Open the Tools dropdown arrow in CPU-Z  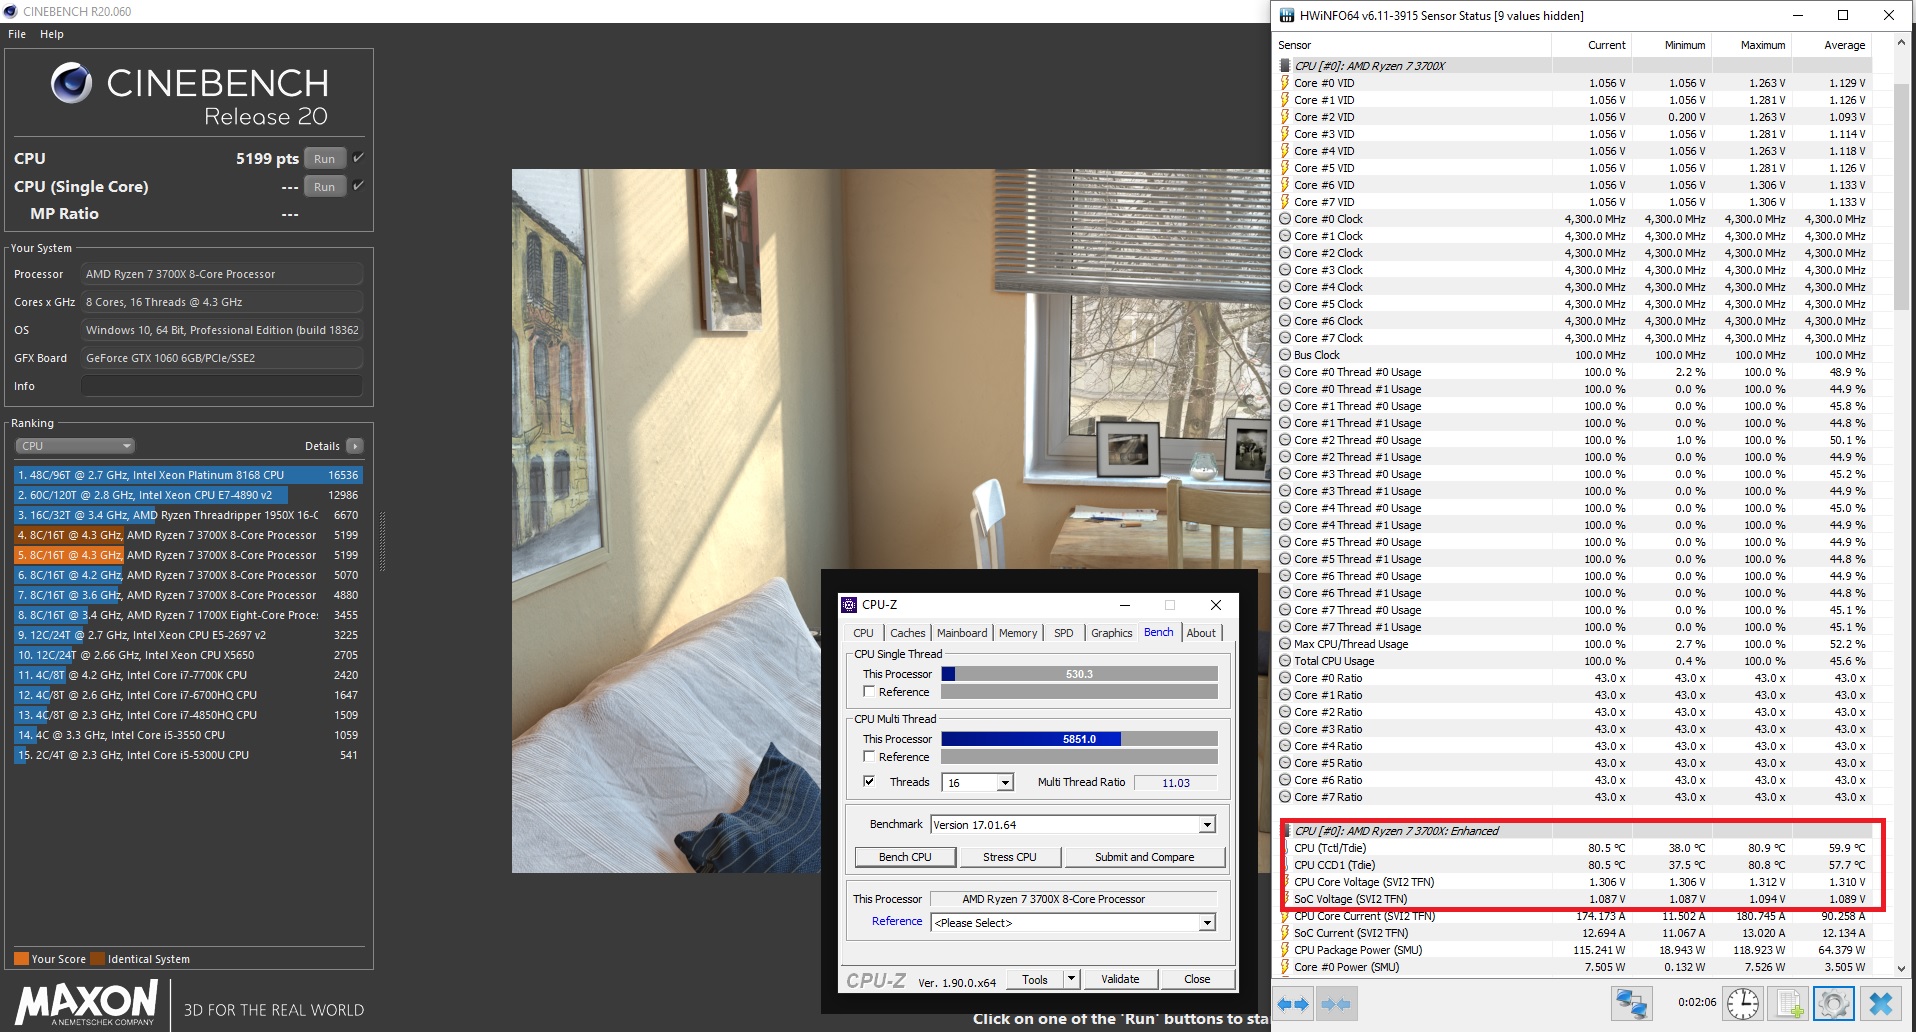(x=1072, y=979)
